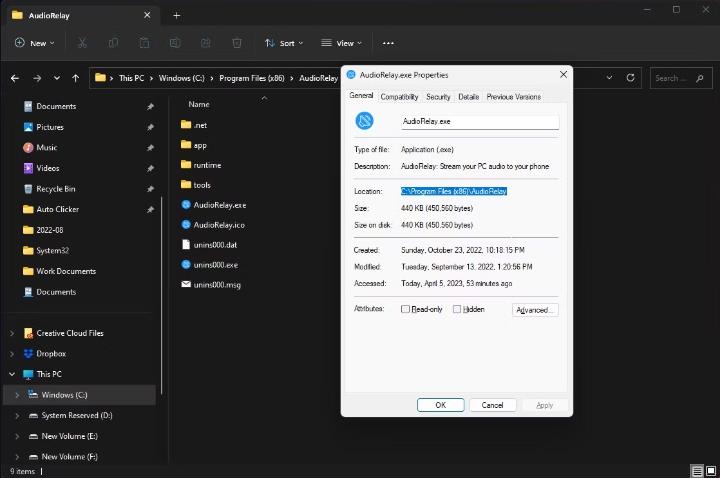Image resolution: width=720 pixels, height=478 pixels.
Task: Click Program Files (x86) in breadcrumb
Action: click(252, 78)
